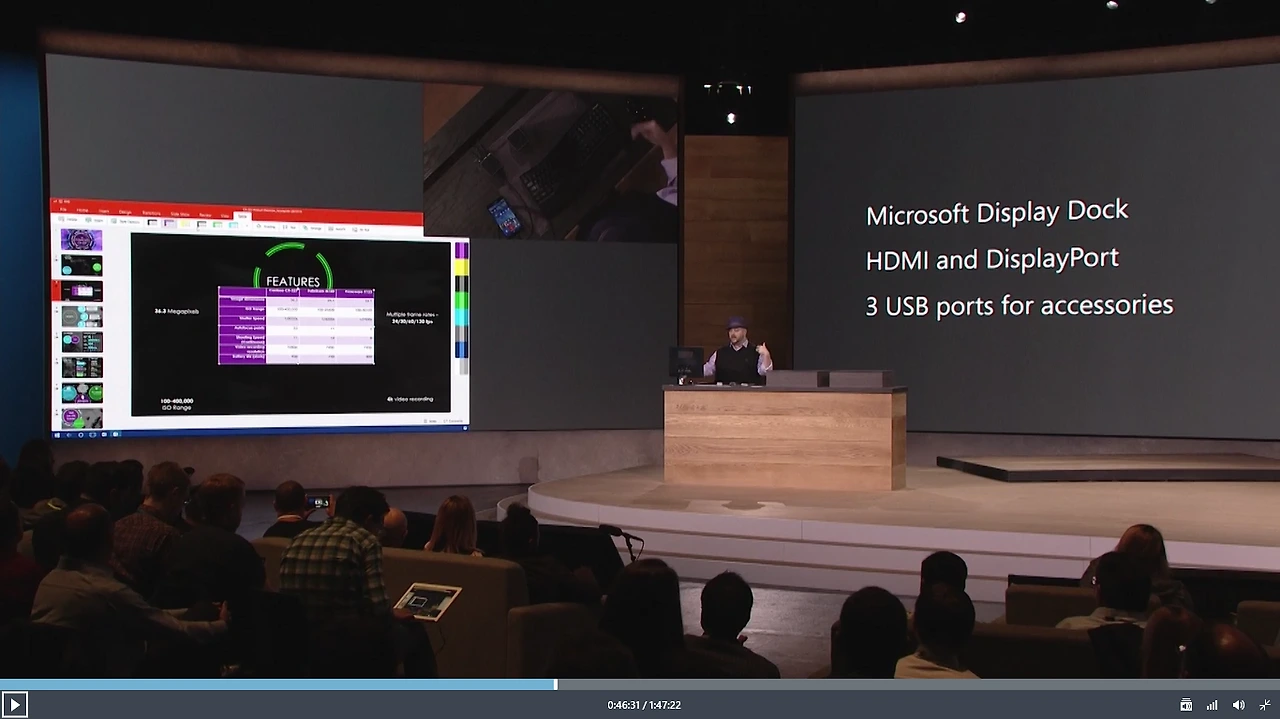Click the "FEATURES" heading on the projected slide

[x=293, y=282]
